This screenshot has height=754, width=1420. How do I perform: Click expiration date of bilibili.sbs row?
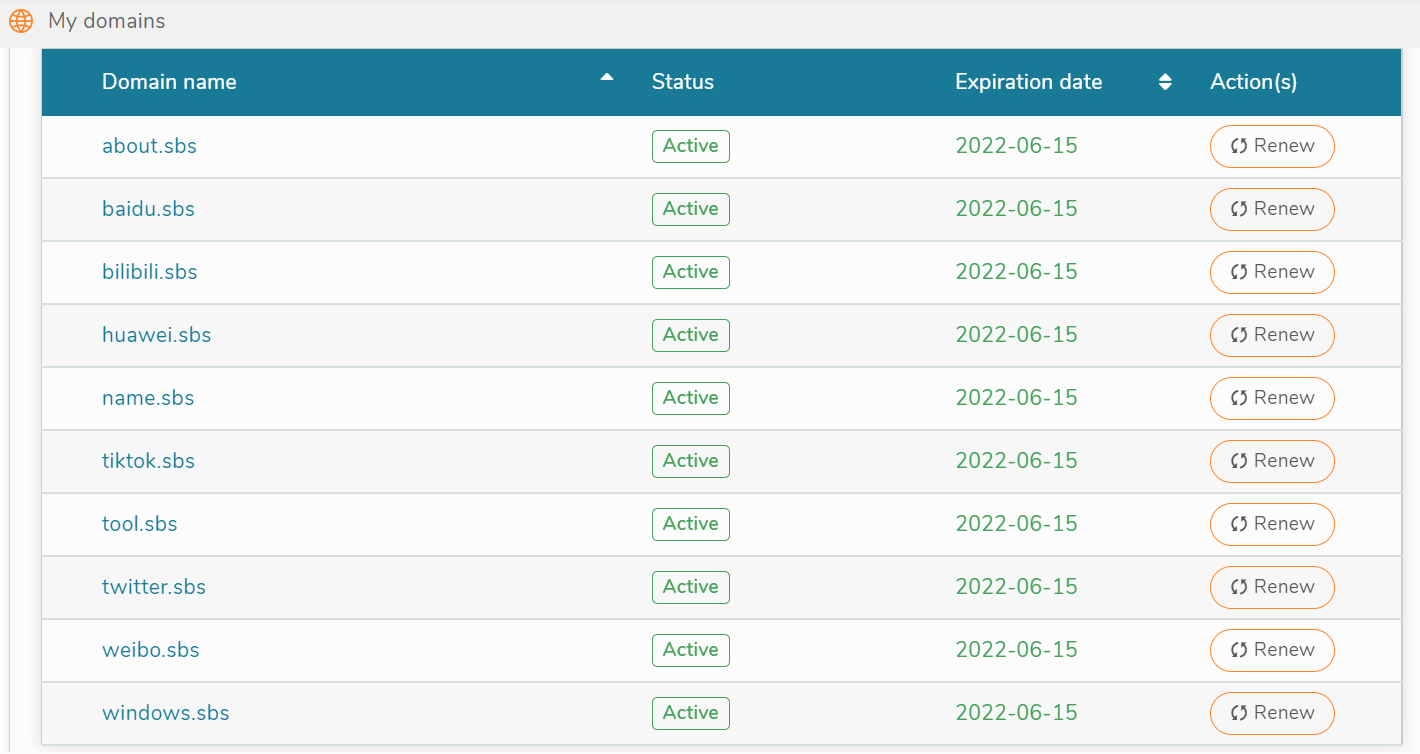1017,272
